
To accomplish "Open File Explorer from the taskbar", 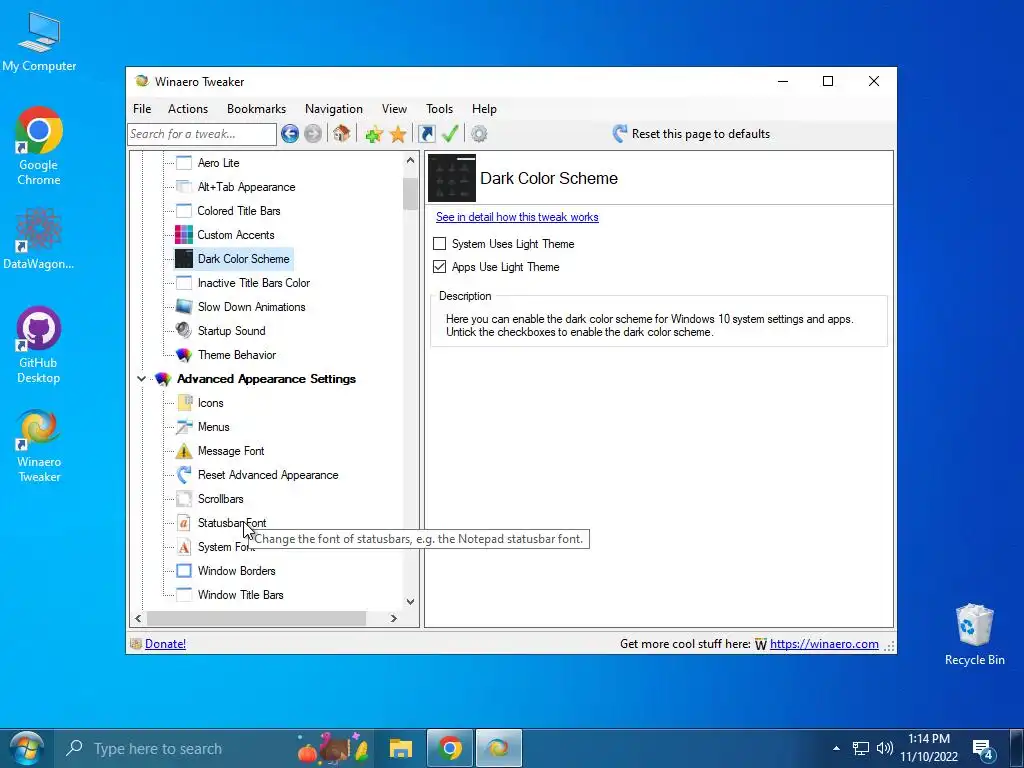I will 401,748.
